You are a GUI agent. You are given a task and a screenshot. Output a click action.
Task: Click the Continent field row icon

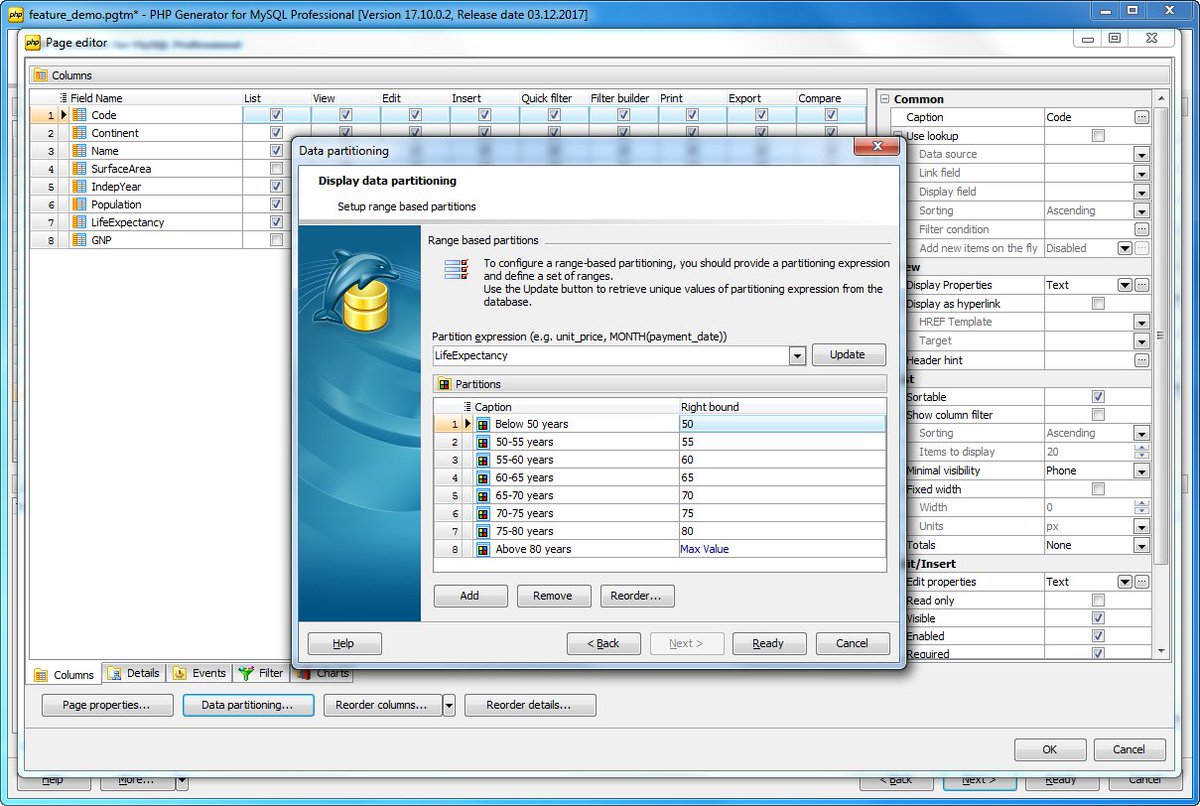tap(80, 133)
